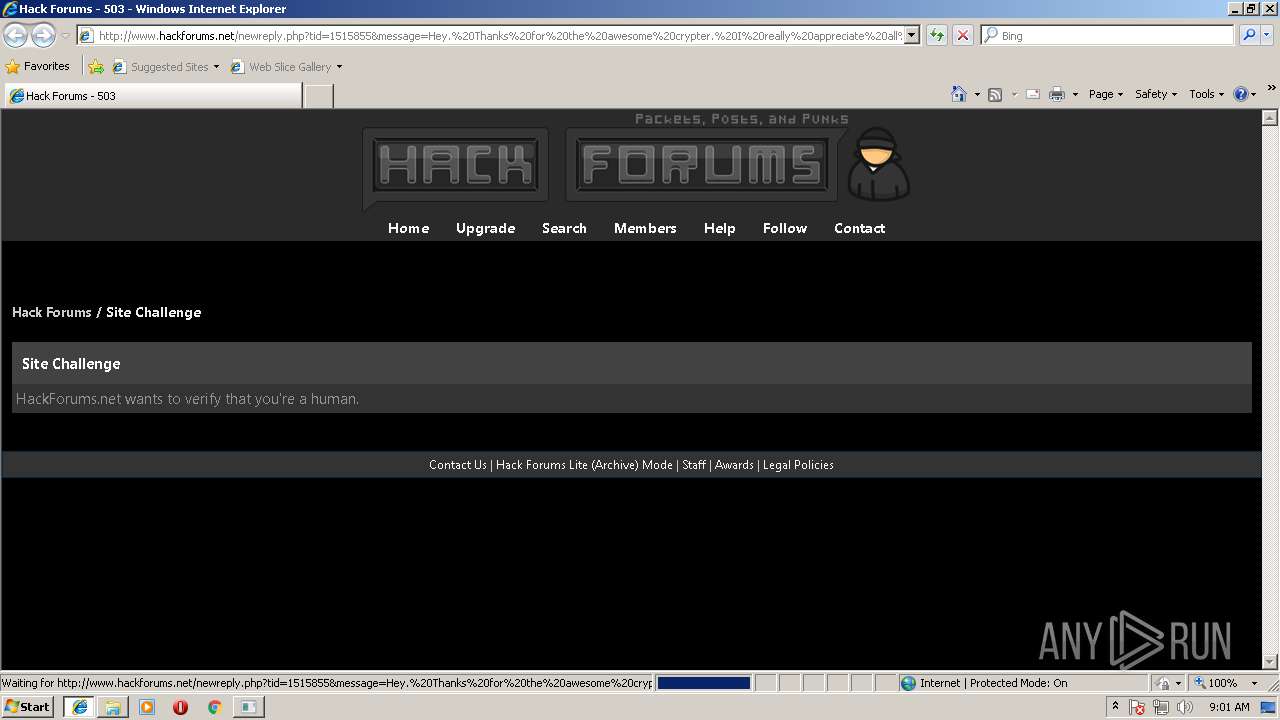Click the RSS feeds icon
This screenshot has height=720, width=1280.
pyautogui.click(x=995, y=94)
